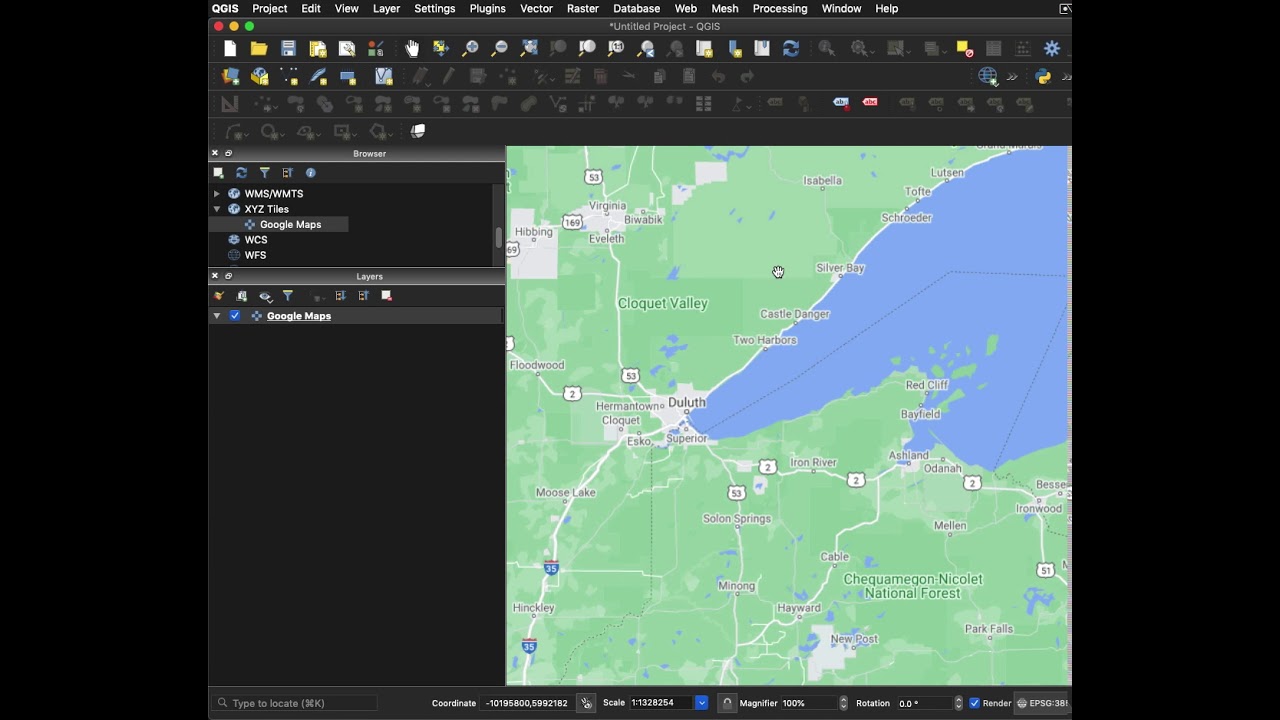Expand the WMS/WMTS tree node
The height and width of the screenshot is (720, 1280).
pos(216,194)
